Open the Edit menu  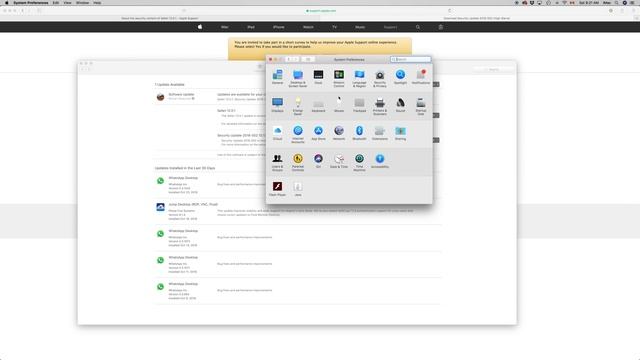pyautogui.click(x=56, y=3)
